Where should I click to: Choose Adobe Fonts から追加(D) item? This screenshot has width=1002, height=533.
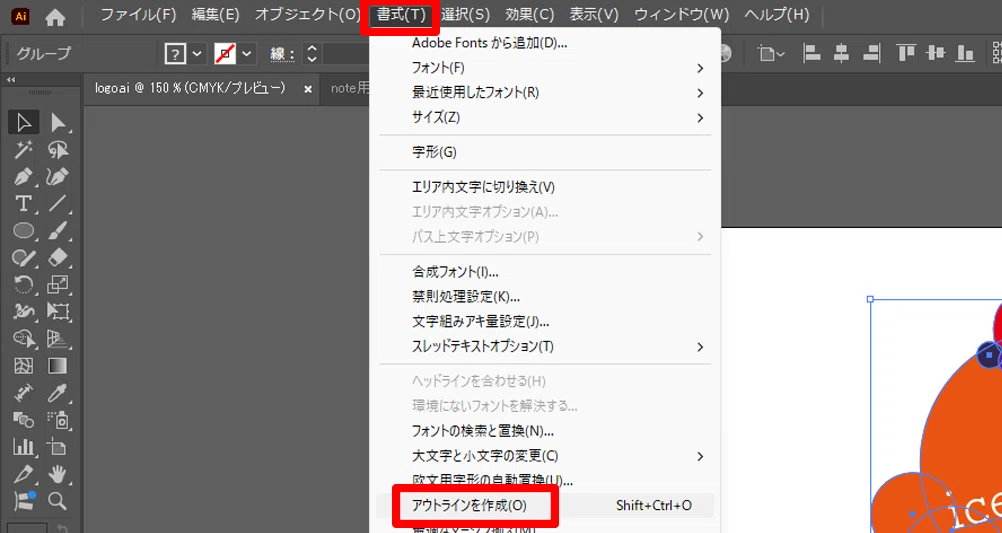[544, 43]
